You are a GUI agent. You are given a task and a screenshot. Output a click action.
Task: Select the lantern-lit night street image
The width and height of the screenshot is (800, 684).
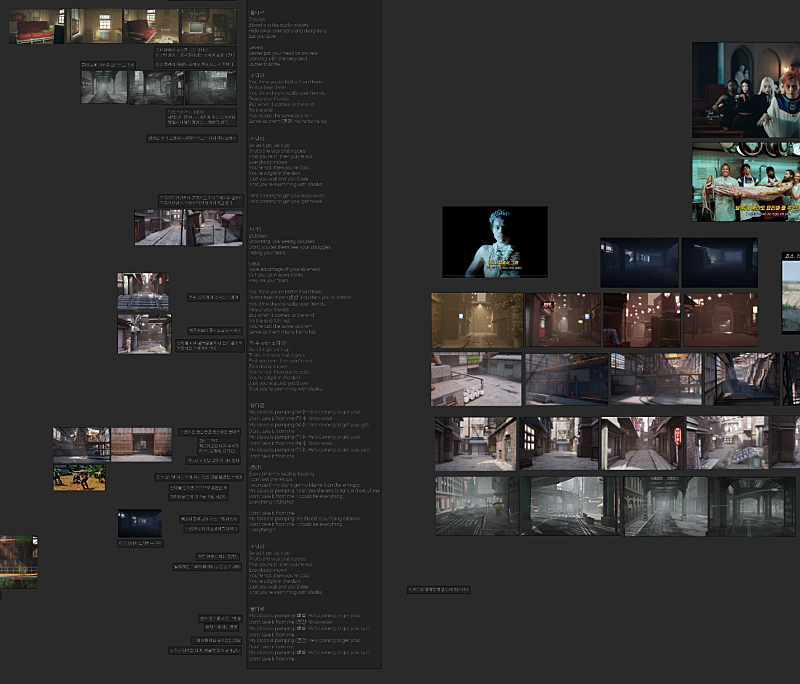click(640, 320)
